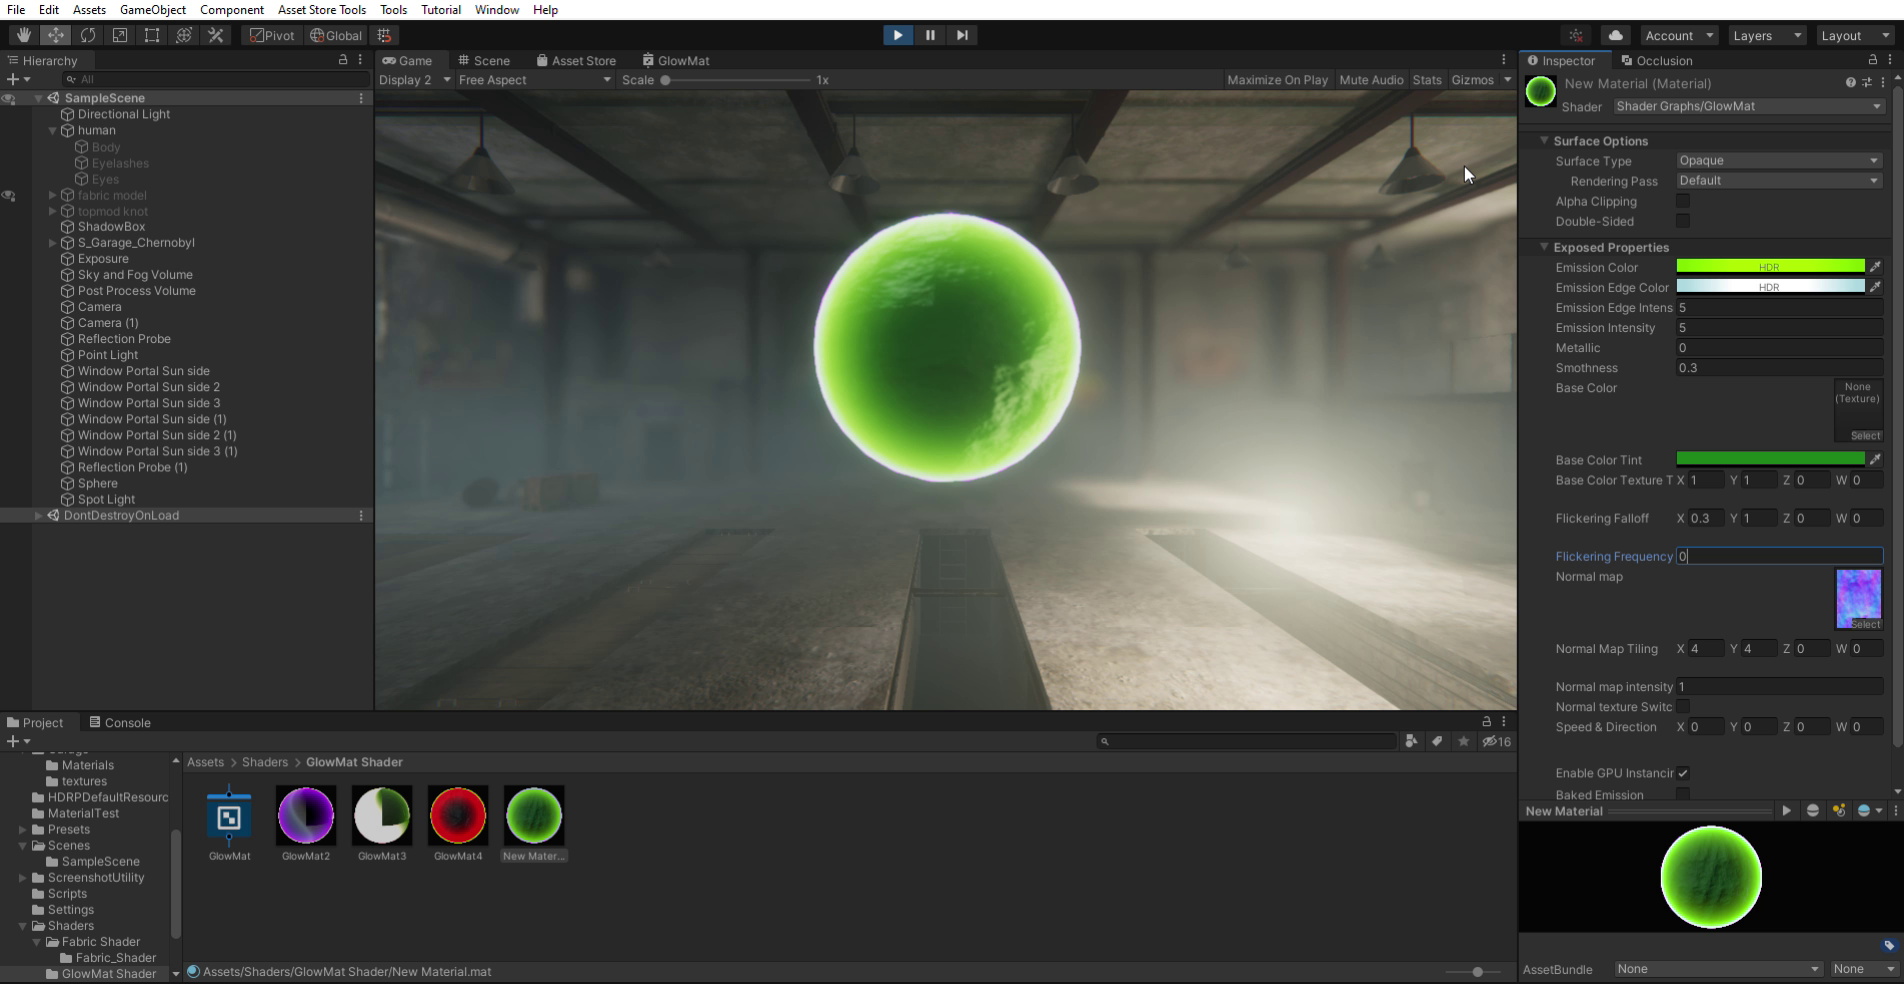Lock the Hierarchy panel
This screenshot has width=1904, height=984.
(343, 60)
